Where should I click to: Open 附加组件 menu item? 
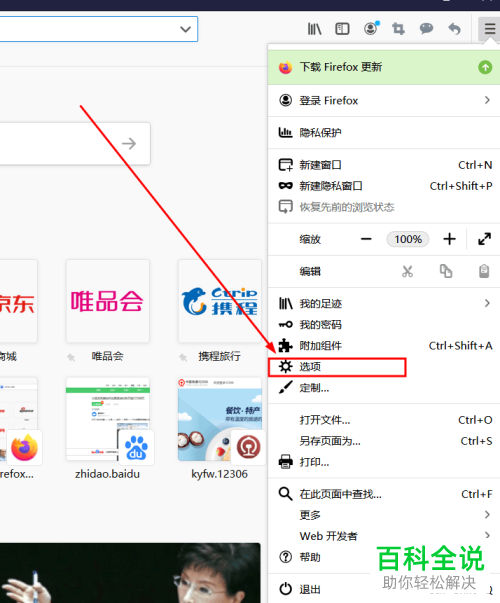click(384, 346)
